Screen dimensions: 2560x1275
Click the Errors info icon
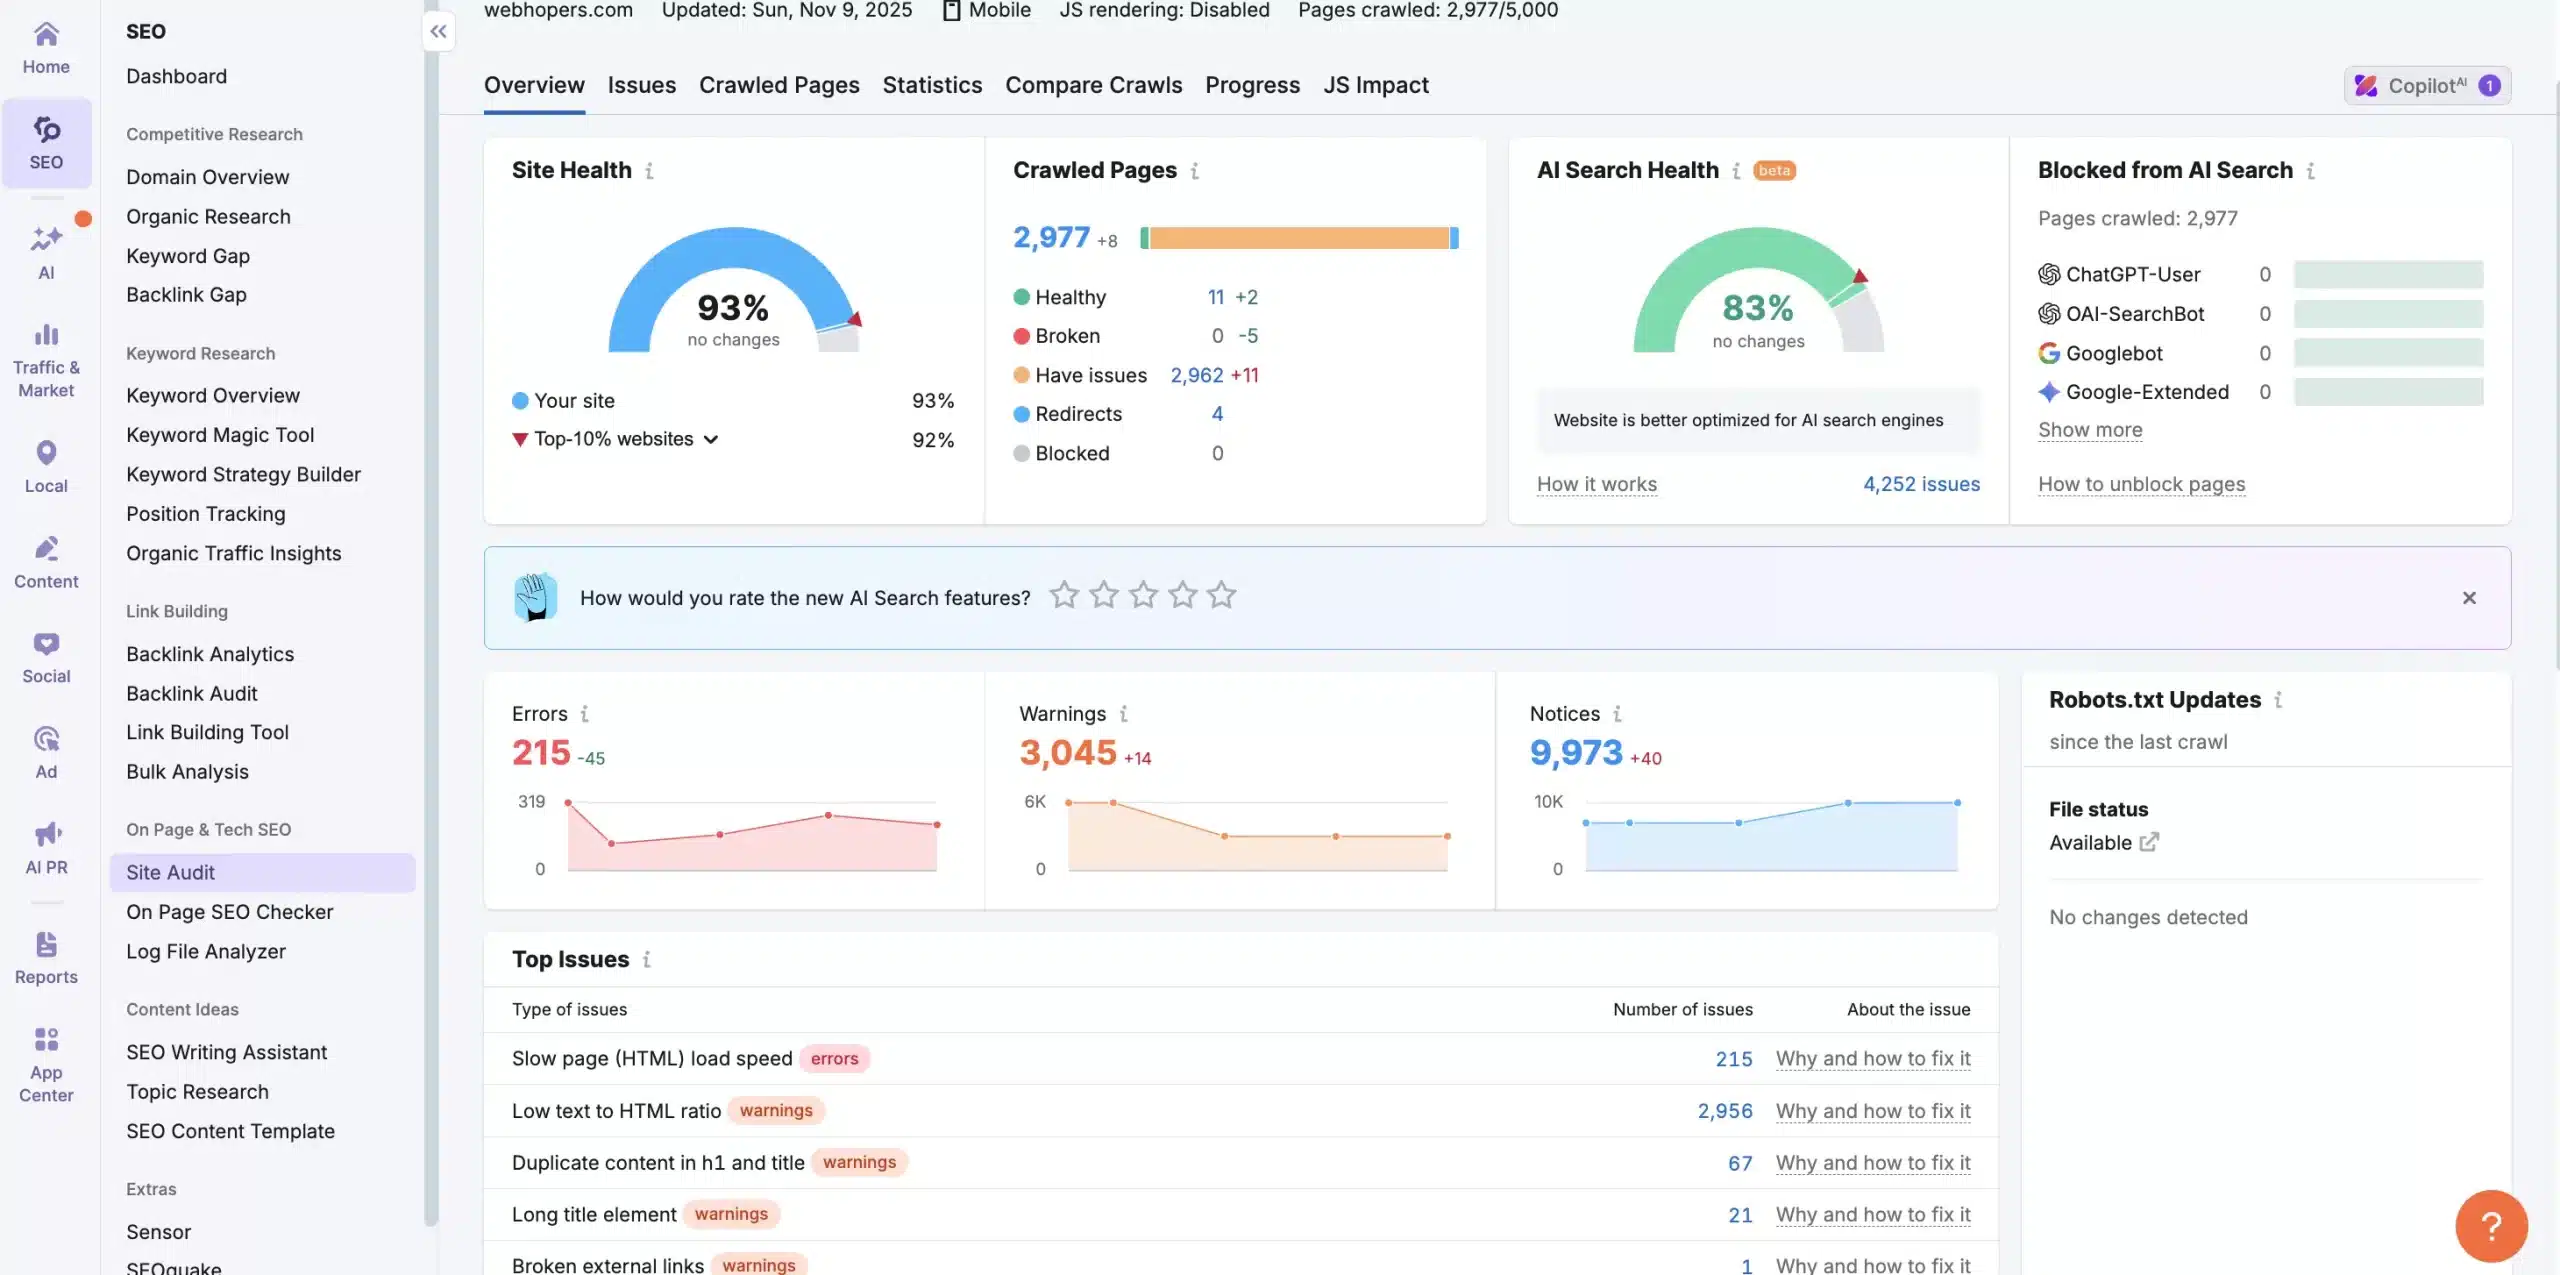585,714
